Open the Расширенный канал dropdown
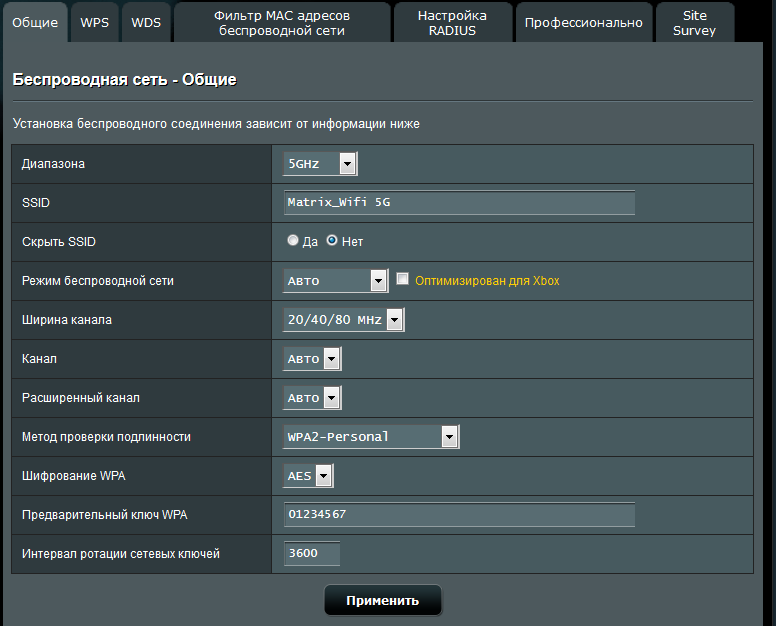Image resolution: width=776 pixels, height=626 pixels. 312,398
